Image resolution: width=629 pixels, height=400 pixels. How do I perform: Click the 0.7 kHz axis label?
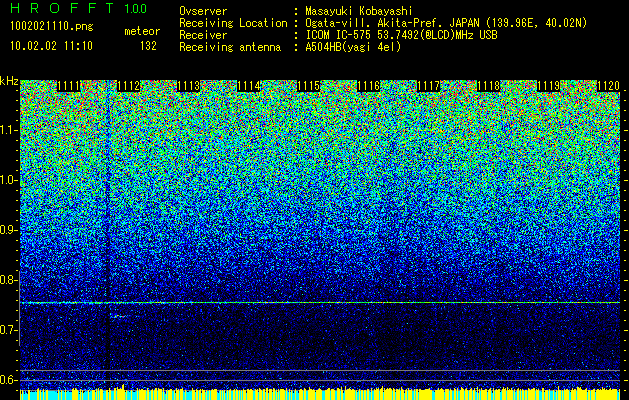coord(9,330)
